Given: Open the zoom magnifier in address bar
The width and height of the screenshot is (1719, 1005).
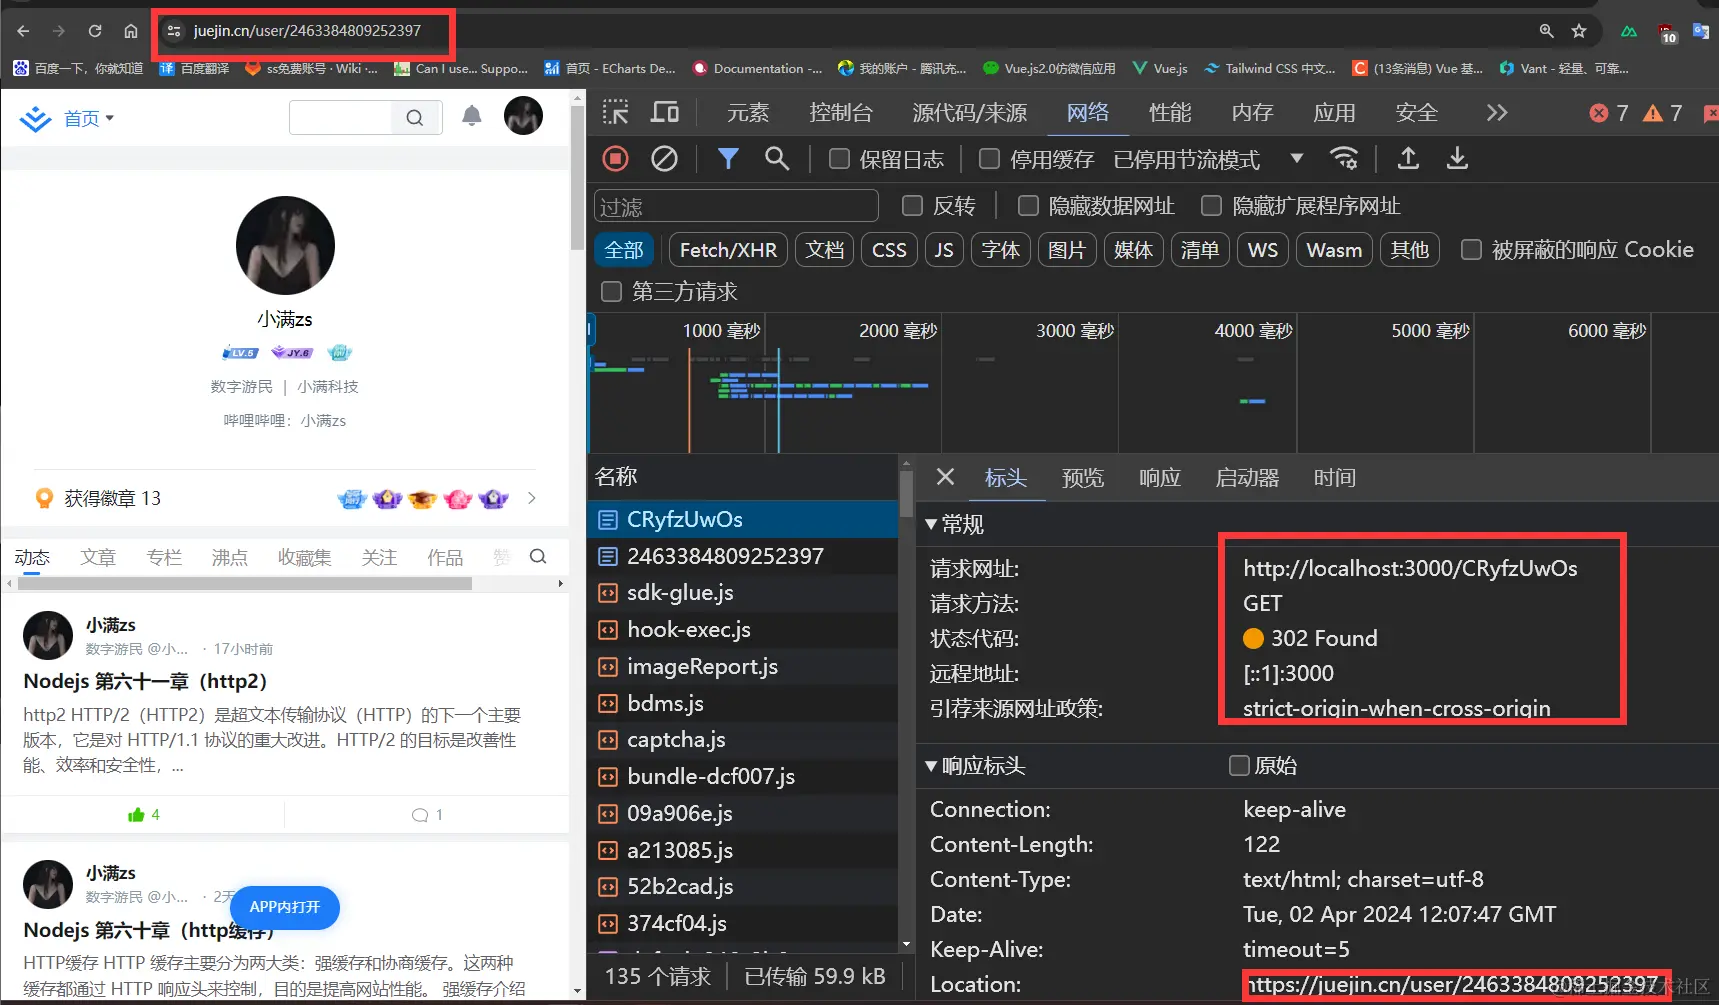Looking at the screenshot, I should [1546, 31].
